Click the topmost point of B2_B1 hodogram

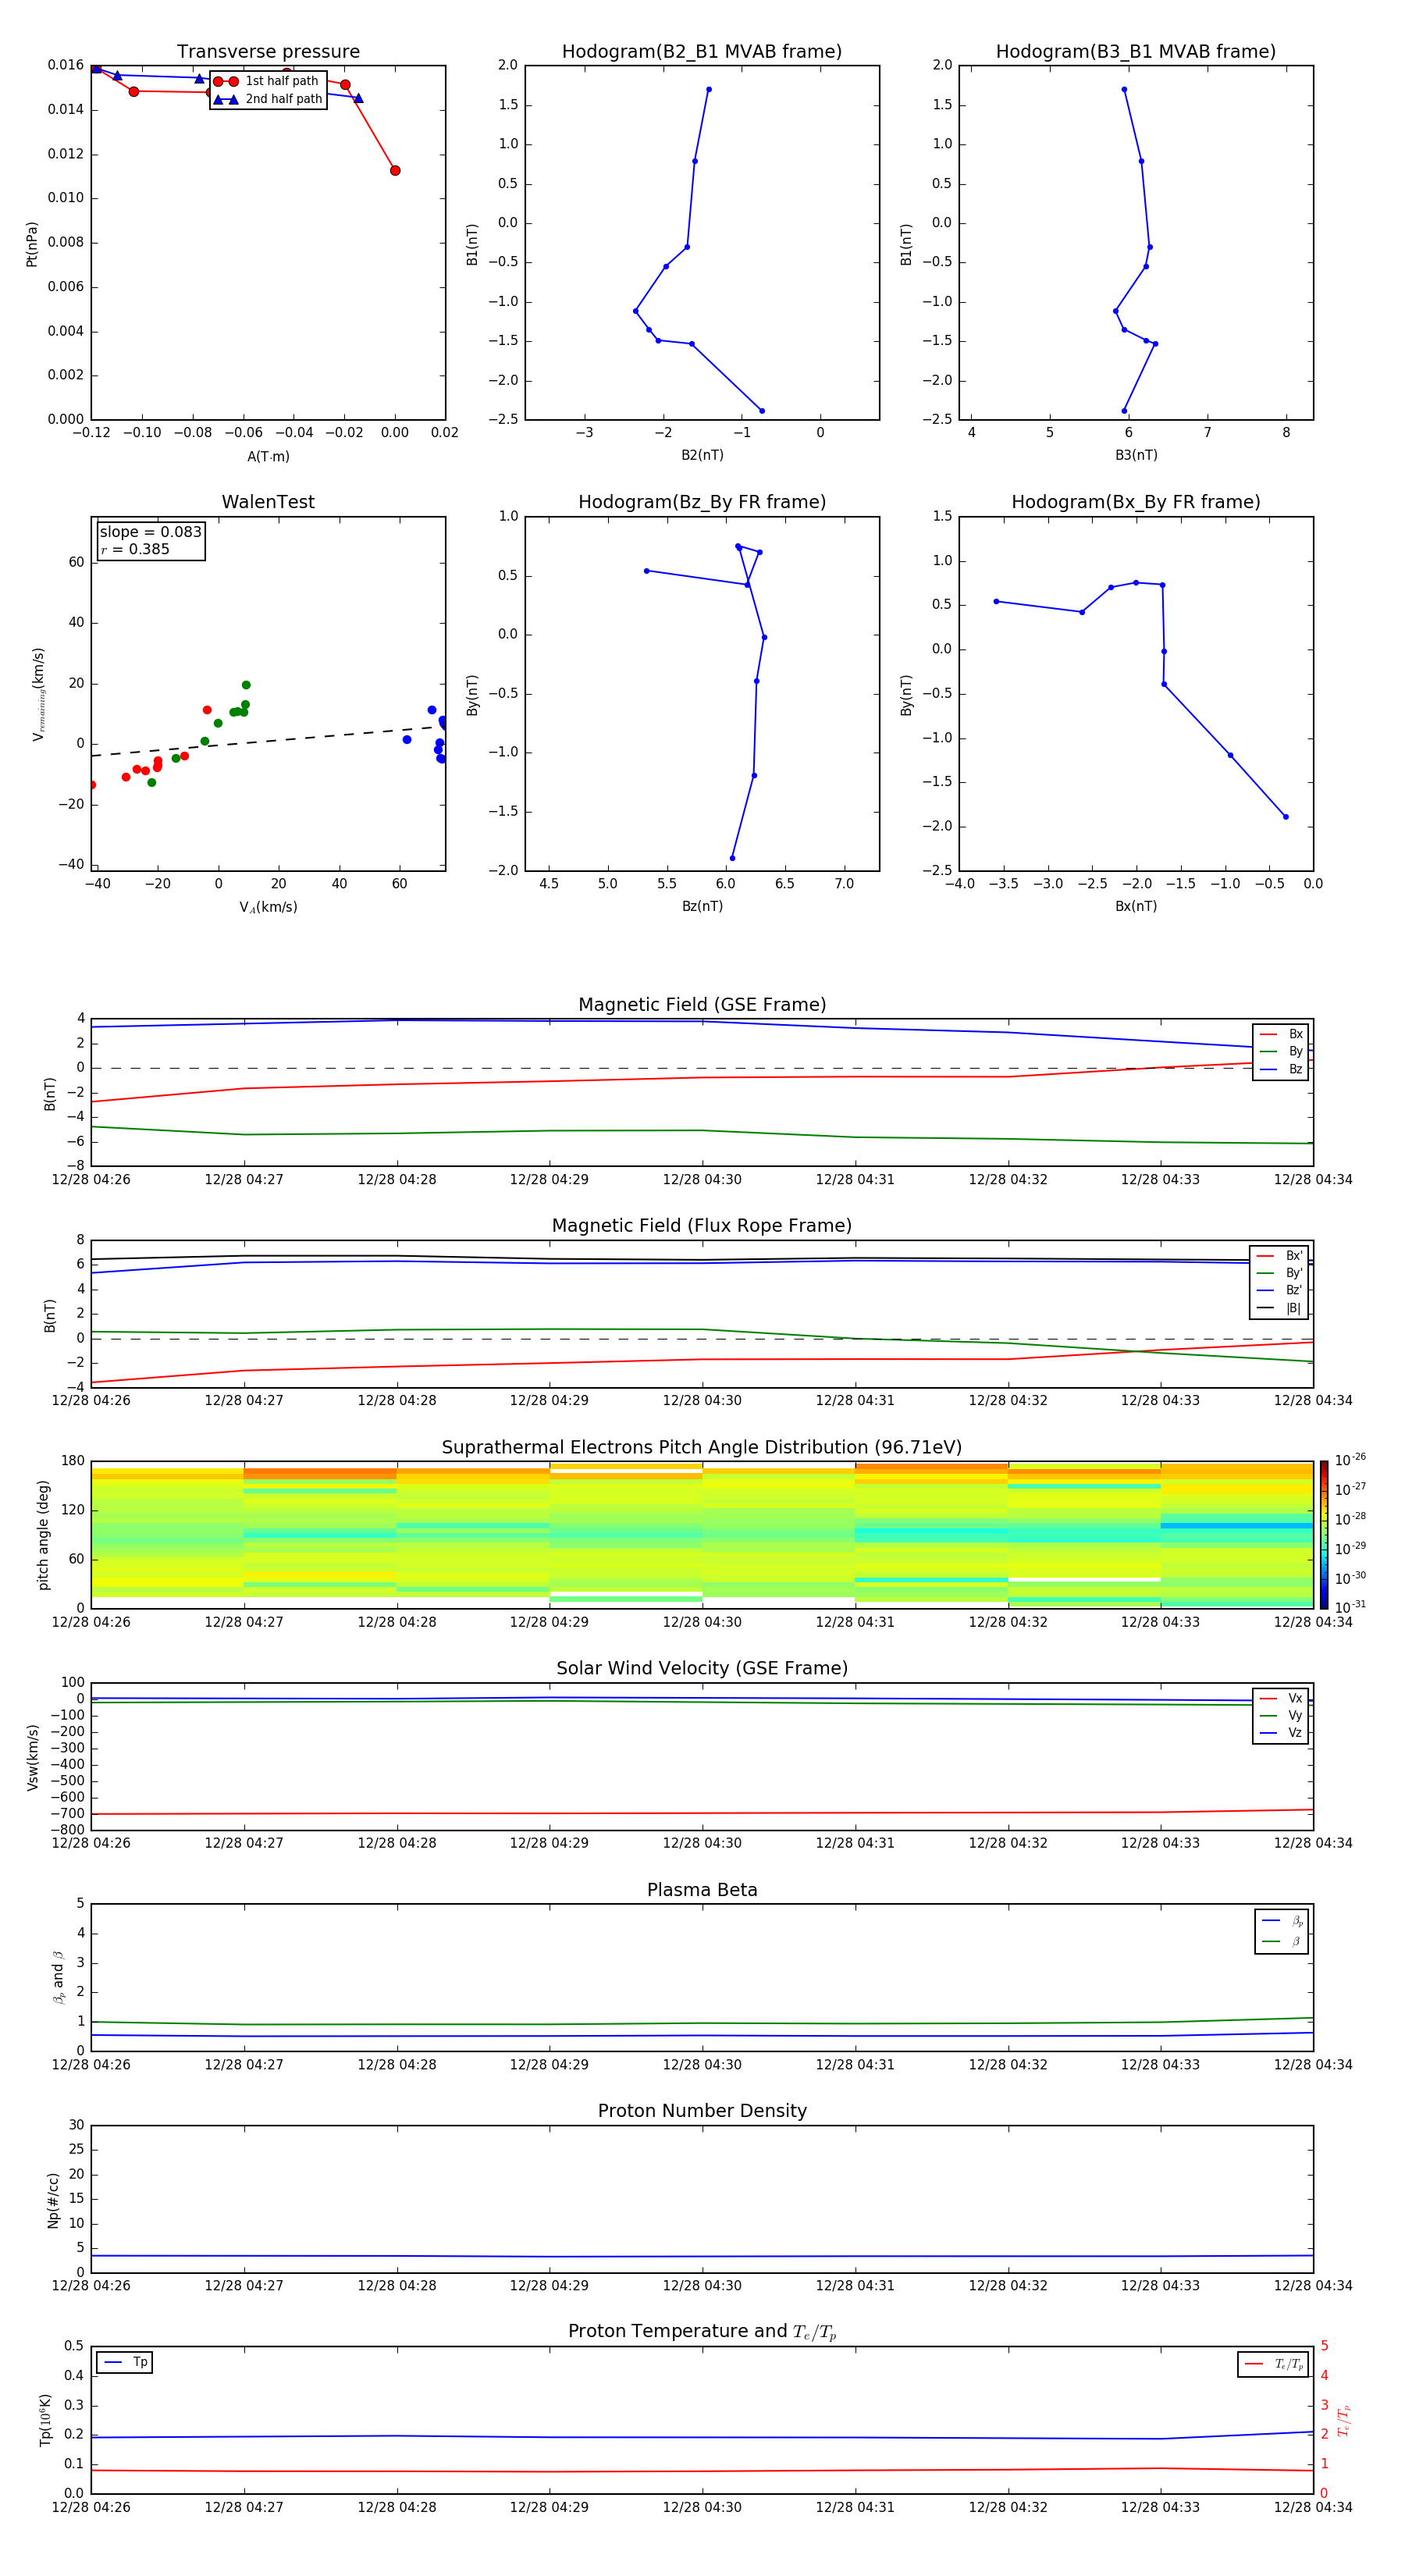pyautogui.click(x=709, y=90)
